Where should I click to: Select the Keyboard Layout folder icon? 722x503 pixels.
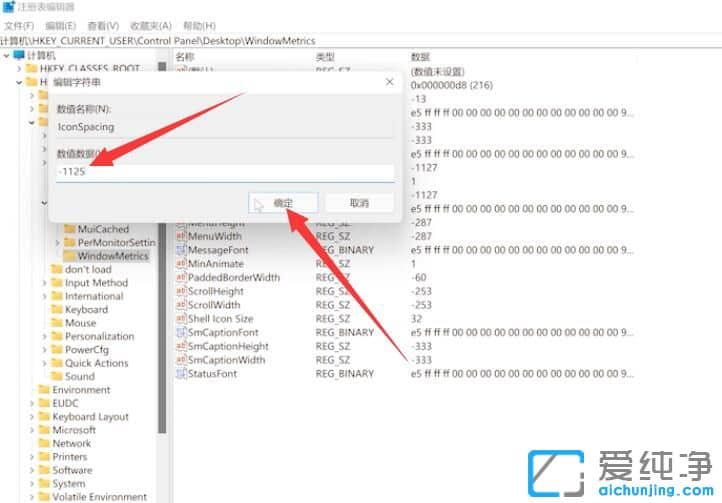point(44,416)
